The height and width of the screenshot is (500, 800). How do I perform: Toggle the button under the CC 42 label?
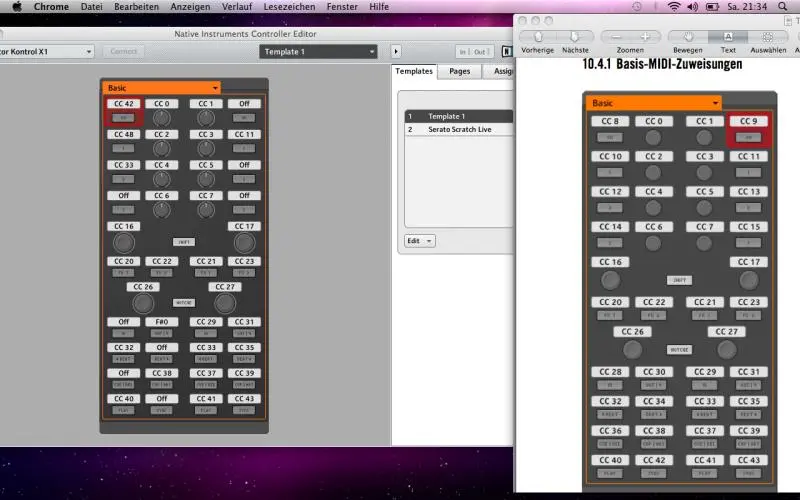(x=124, y=118)
